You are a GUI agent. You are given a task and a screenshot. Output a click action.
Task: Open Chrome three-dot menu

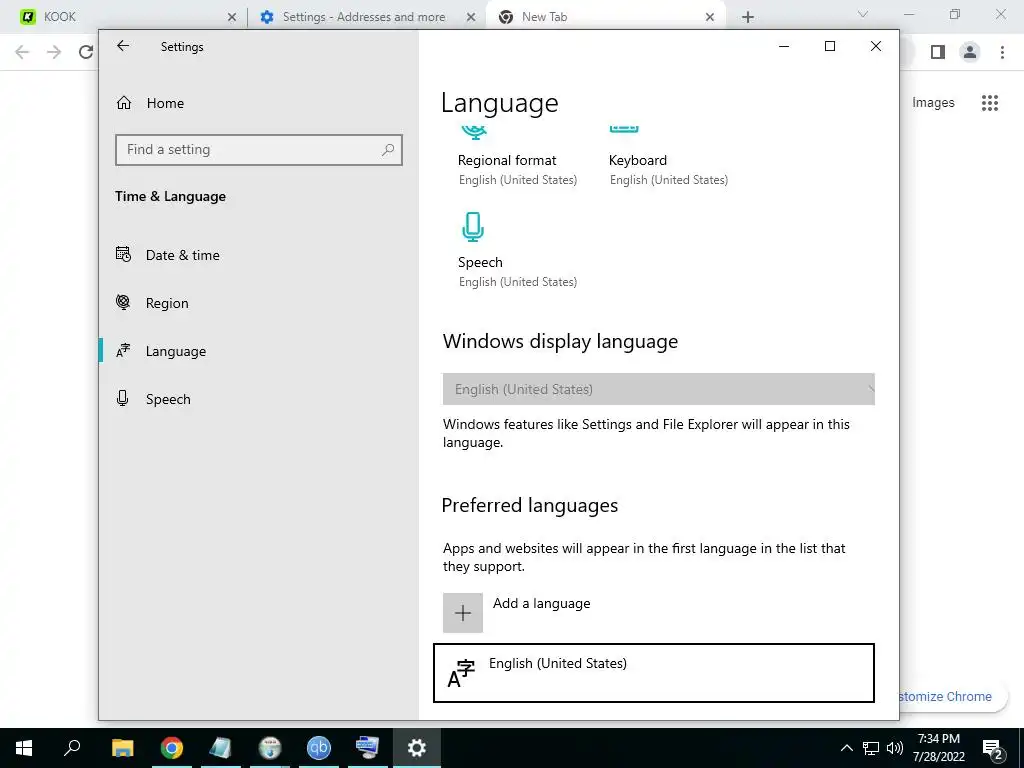1002,52
